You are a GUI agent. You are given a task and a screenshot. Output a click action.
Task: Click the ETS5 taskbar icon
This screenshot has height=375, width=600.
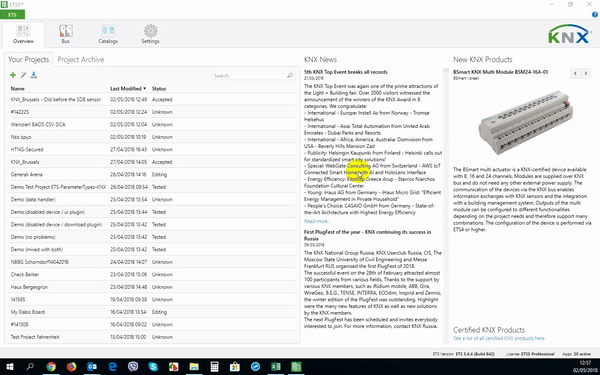pyautogui.click(x=296, y=367)
